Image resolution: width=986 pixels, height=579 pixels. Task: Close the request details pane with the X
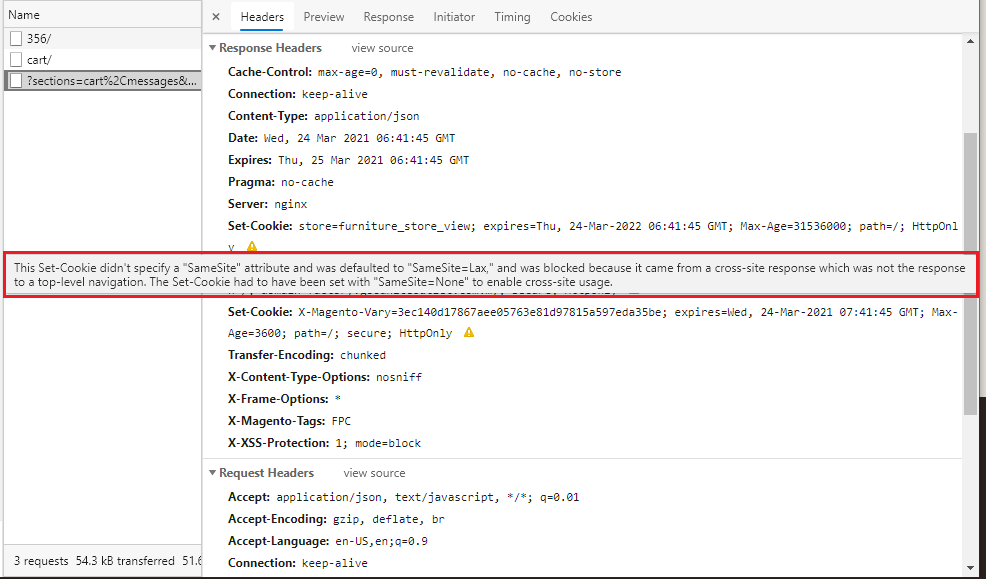pyautogui.click(x=215, y=17)
